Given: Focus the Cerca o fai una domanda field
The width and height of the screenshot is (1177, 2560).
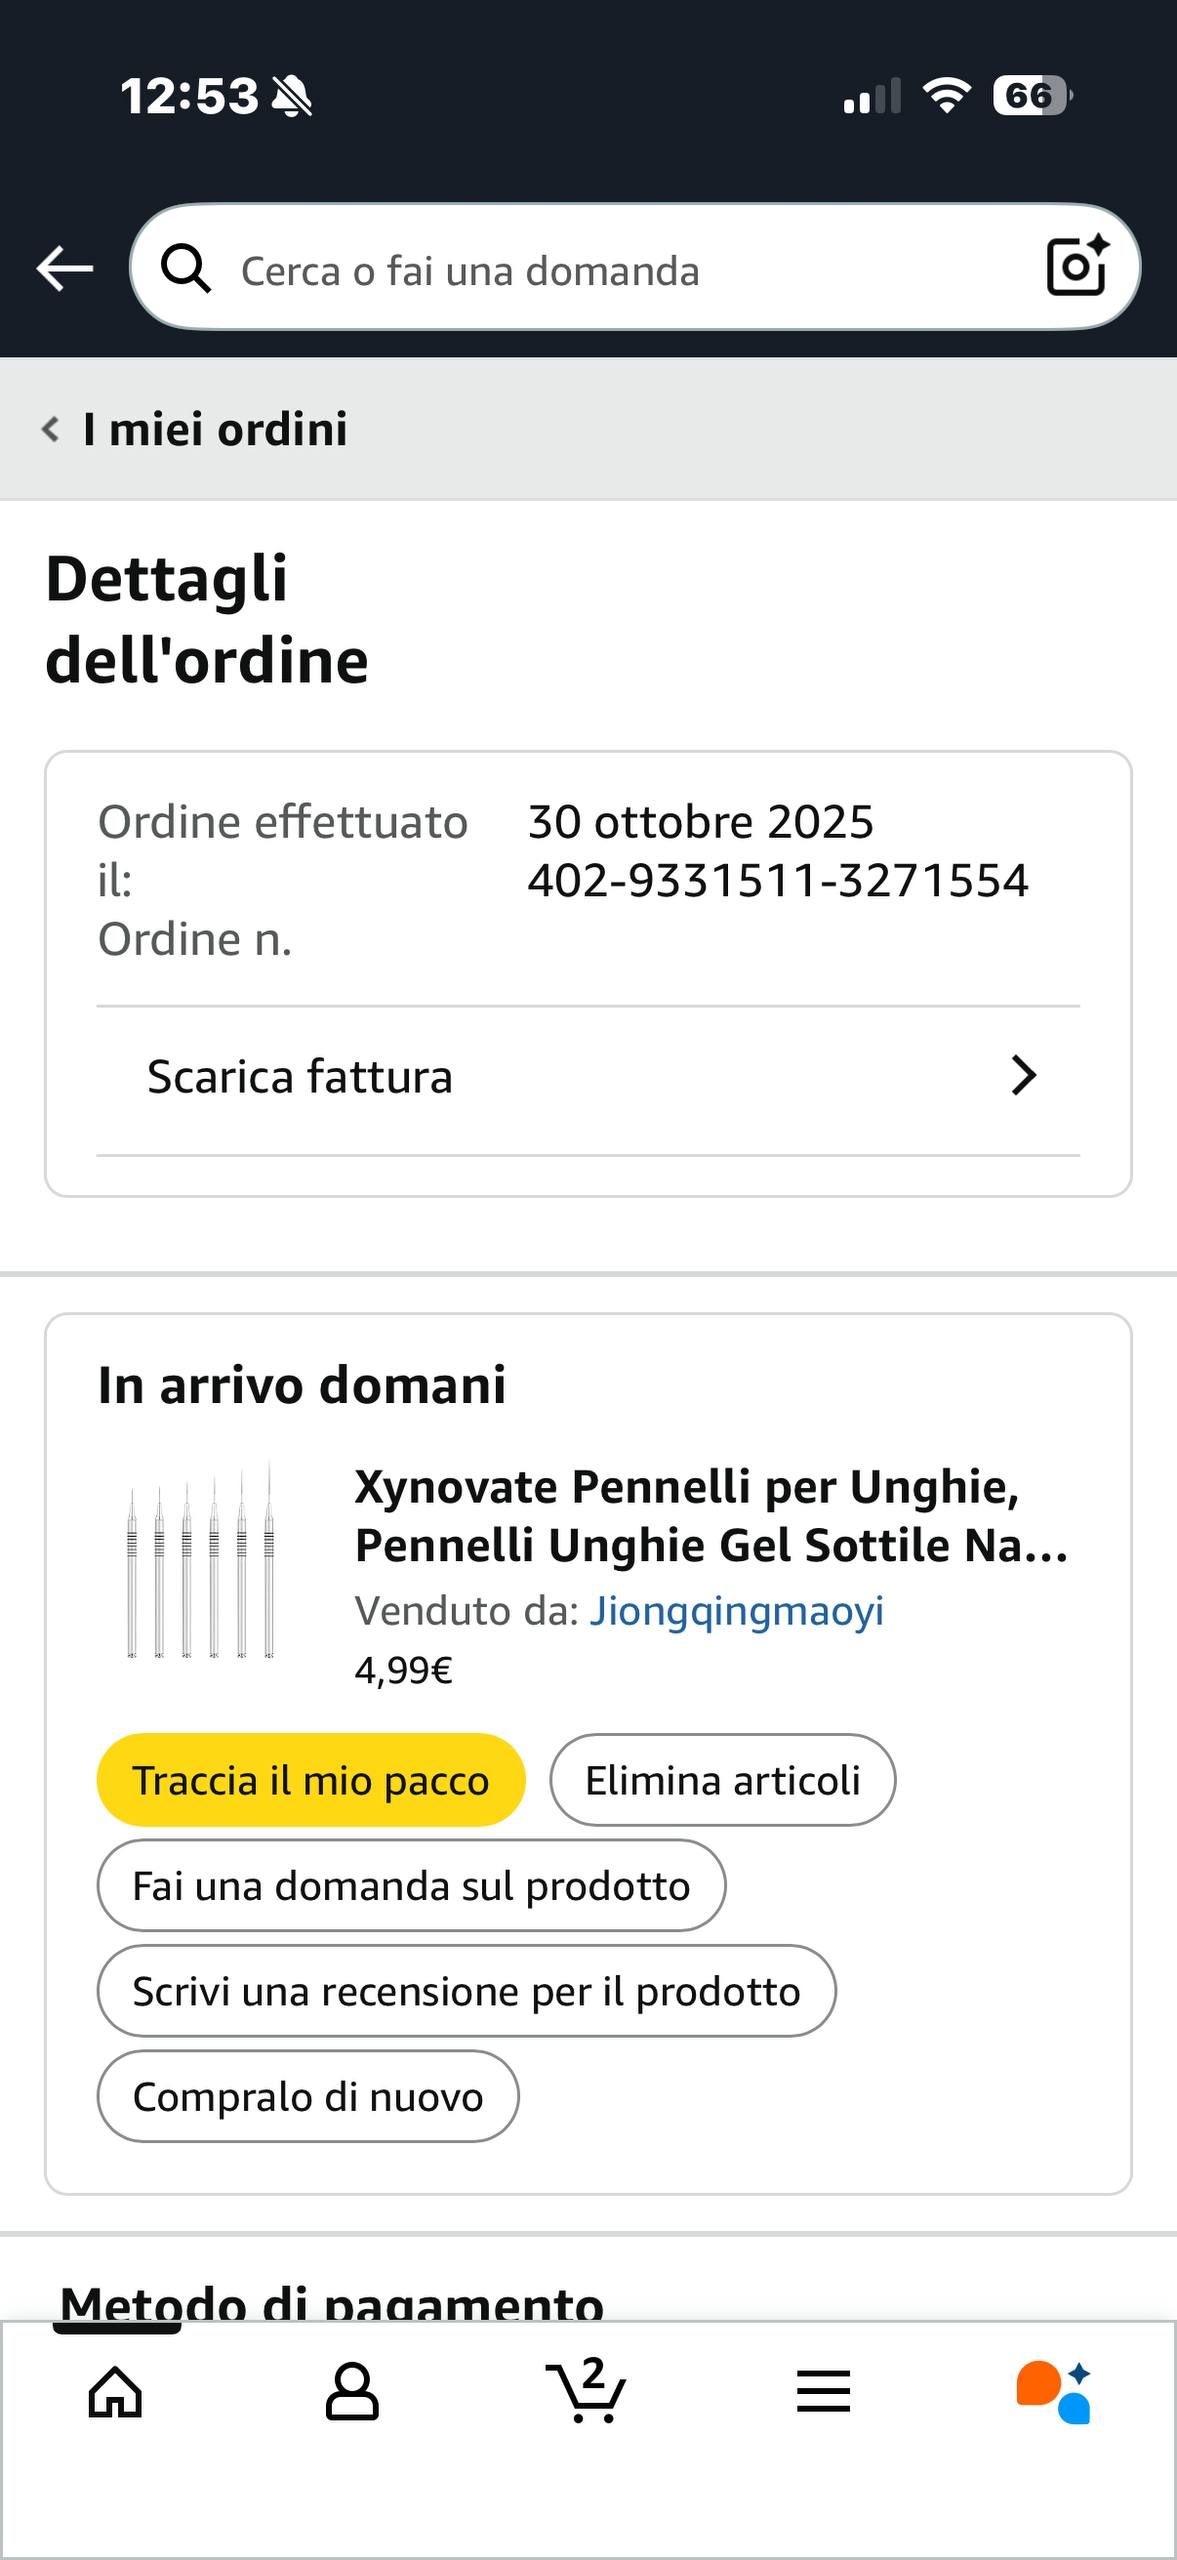Looking at the screenshot, I should coord(600,270).
